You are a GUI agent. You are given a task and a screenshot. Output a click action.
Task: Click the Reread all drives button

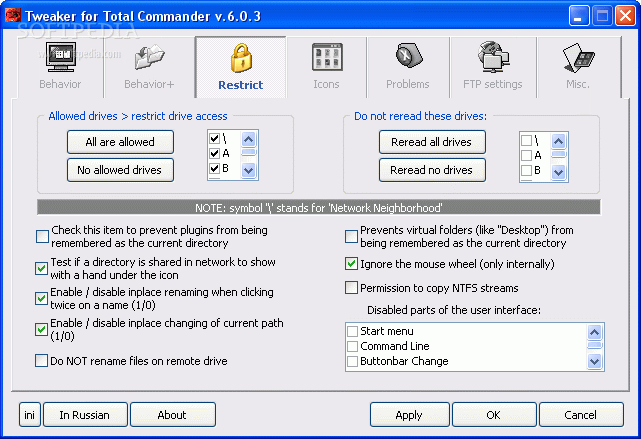click(432, 142)
